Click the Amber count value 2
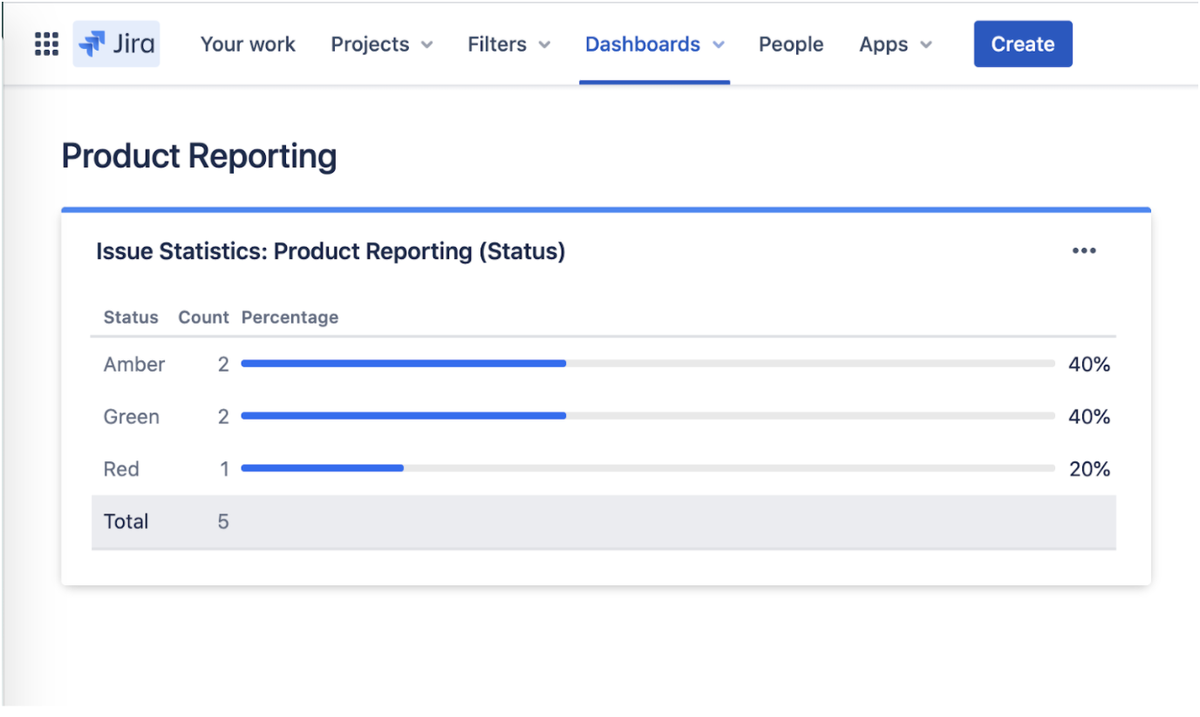Viewport: 1200px width, 717px height. click(x=223, y=364)
